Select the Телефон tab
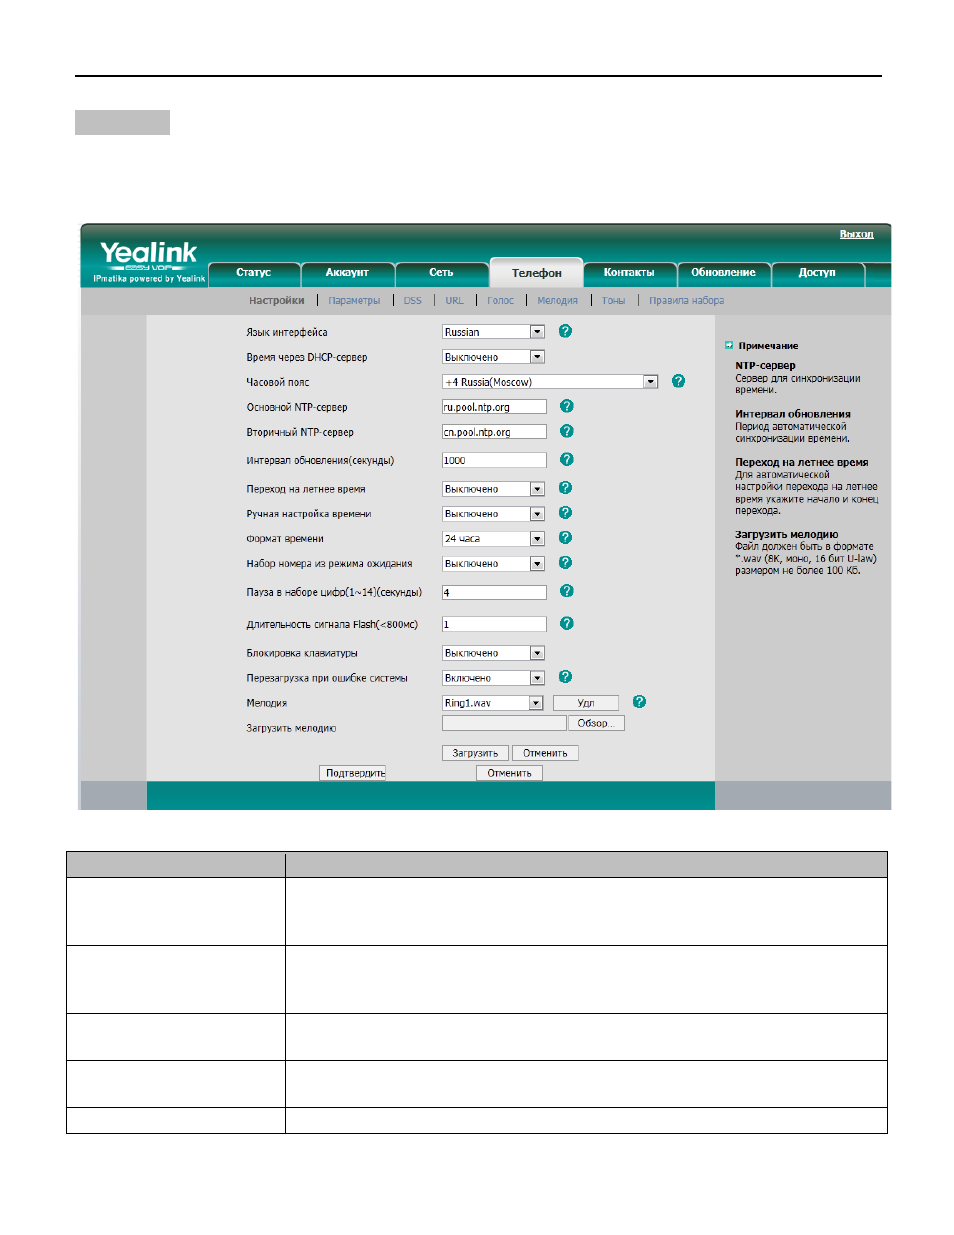Image resolution: width=954 pixels, height=1235 pixels. [x=537, y=273]
